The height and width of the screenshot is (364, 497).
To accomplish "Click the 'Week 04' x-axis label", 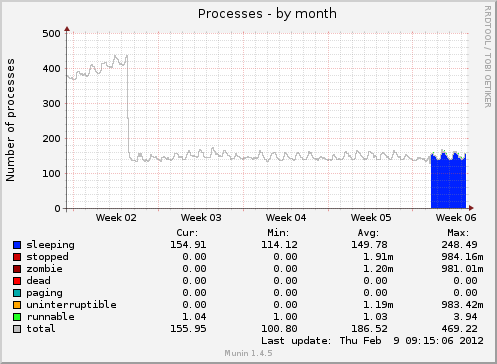I will (x=286, y=218).
